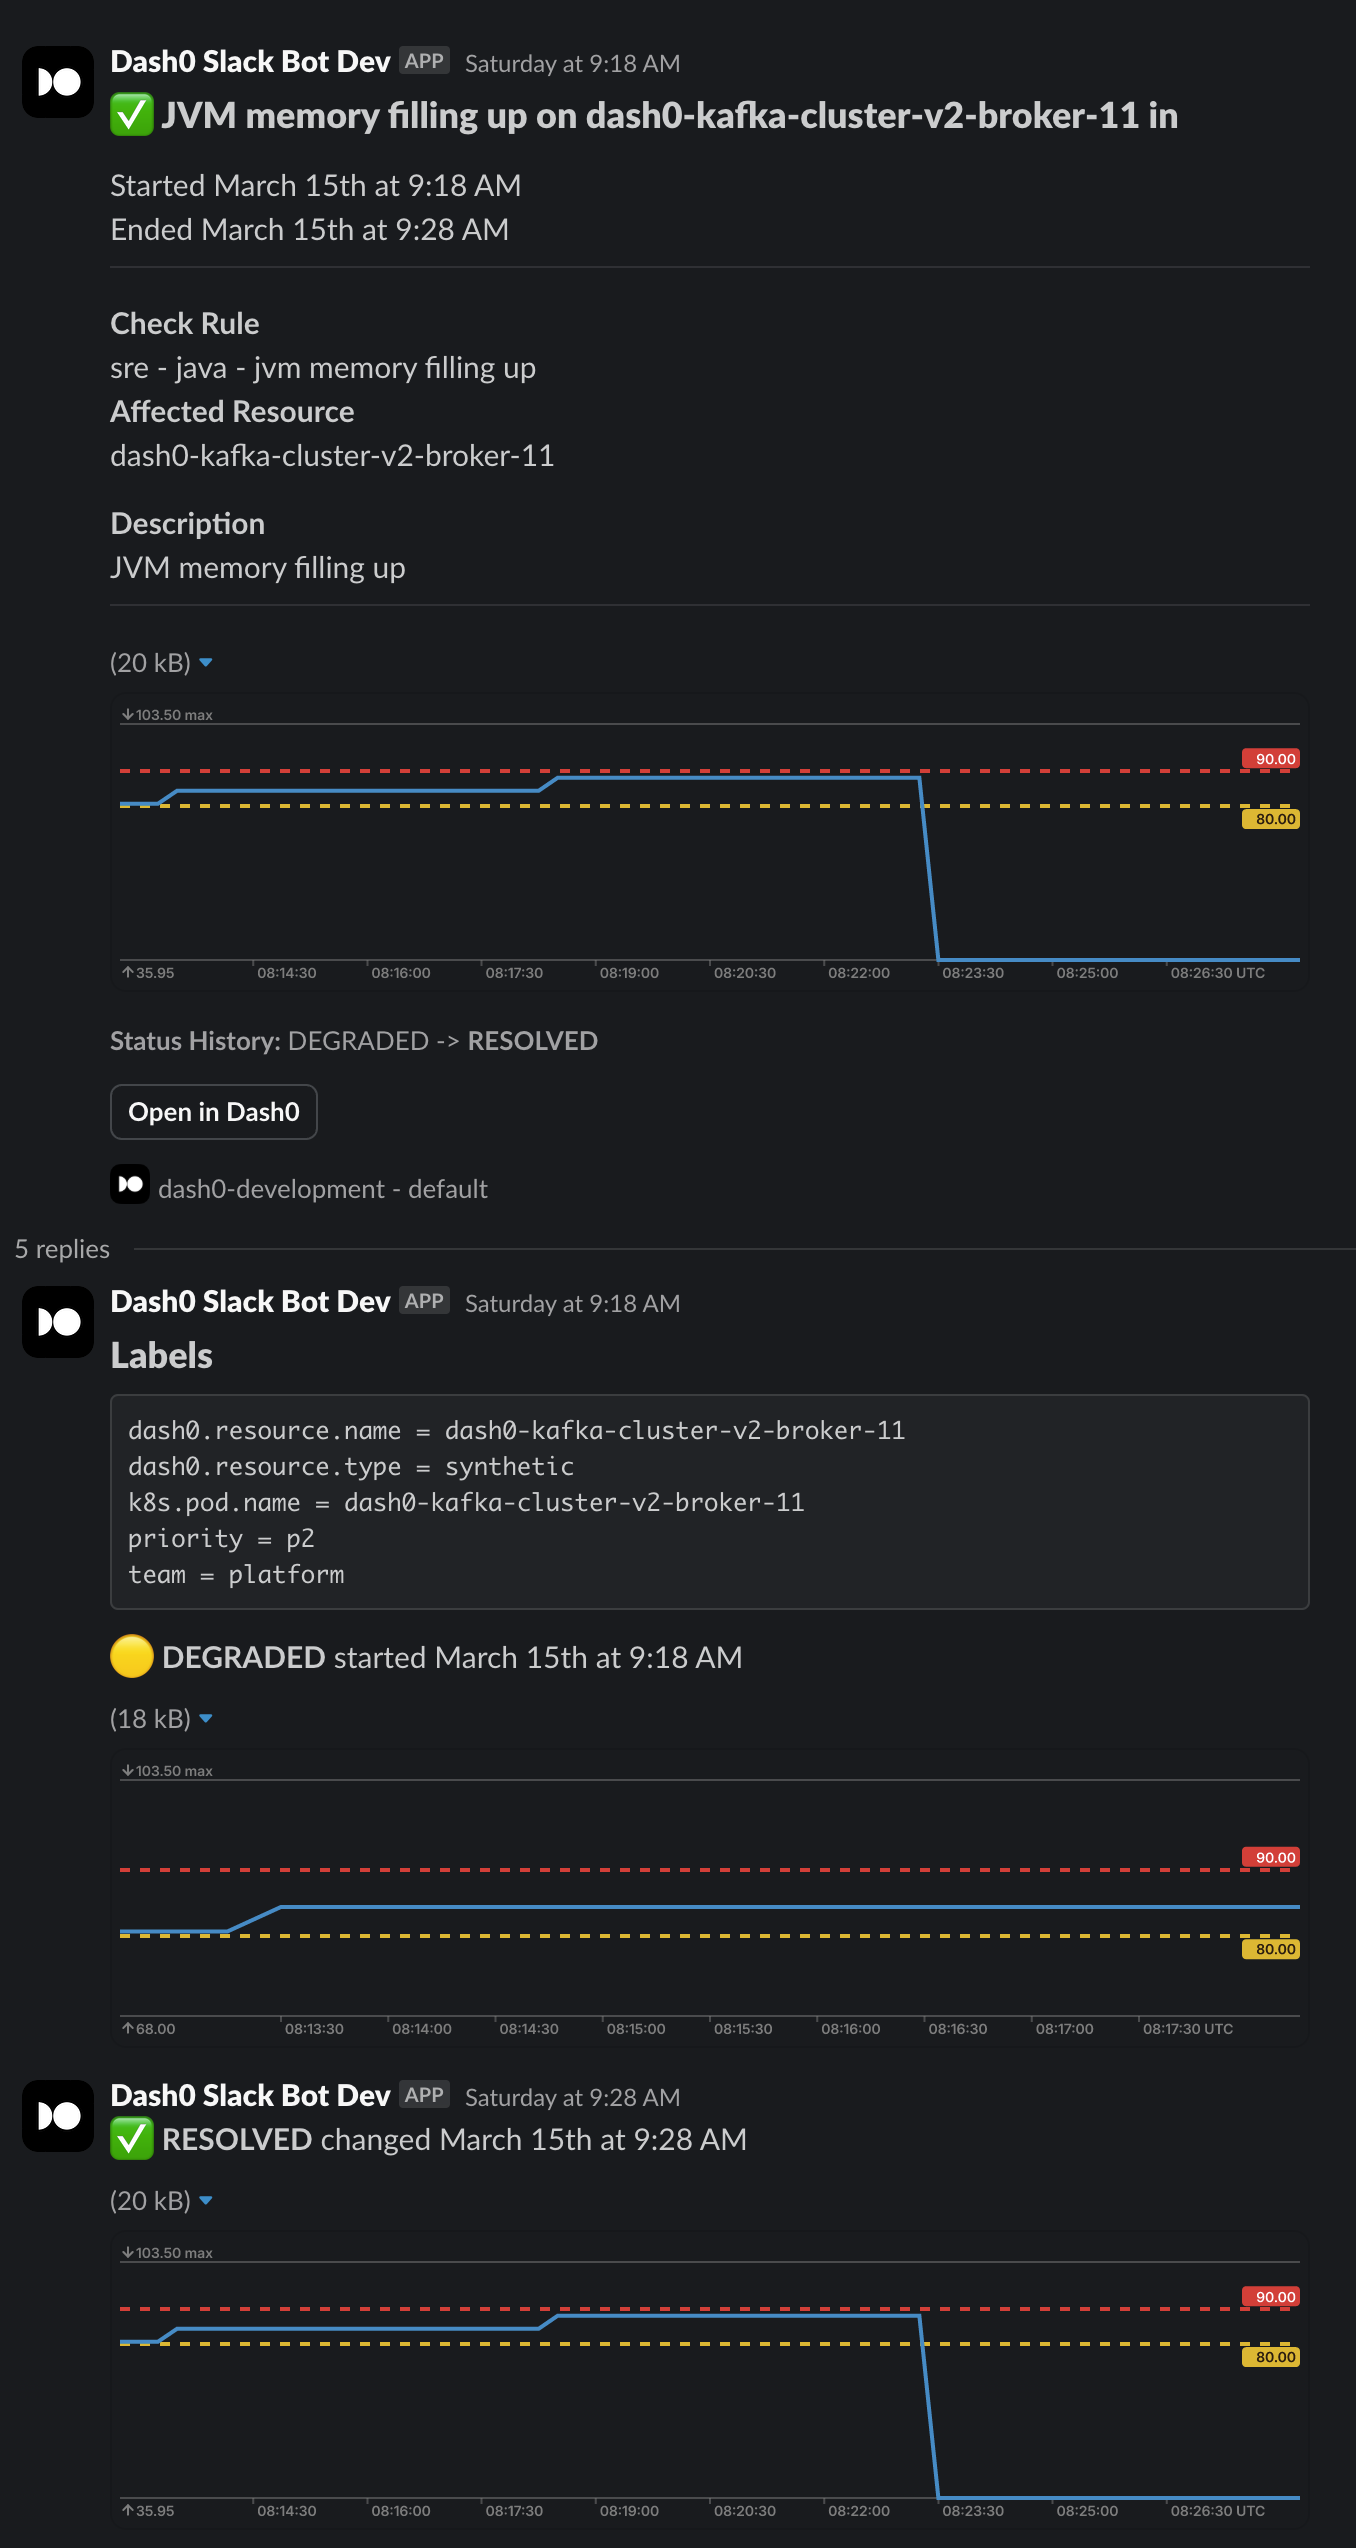Click the Labels code block
This screenshot has width=1356, height=2548.
(709, 1501)
